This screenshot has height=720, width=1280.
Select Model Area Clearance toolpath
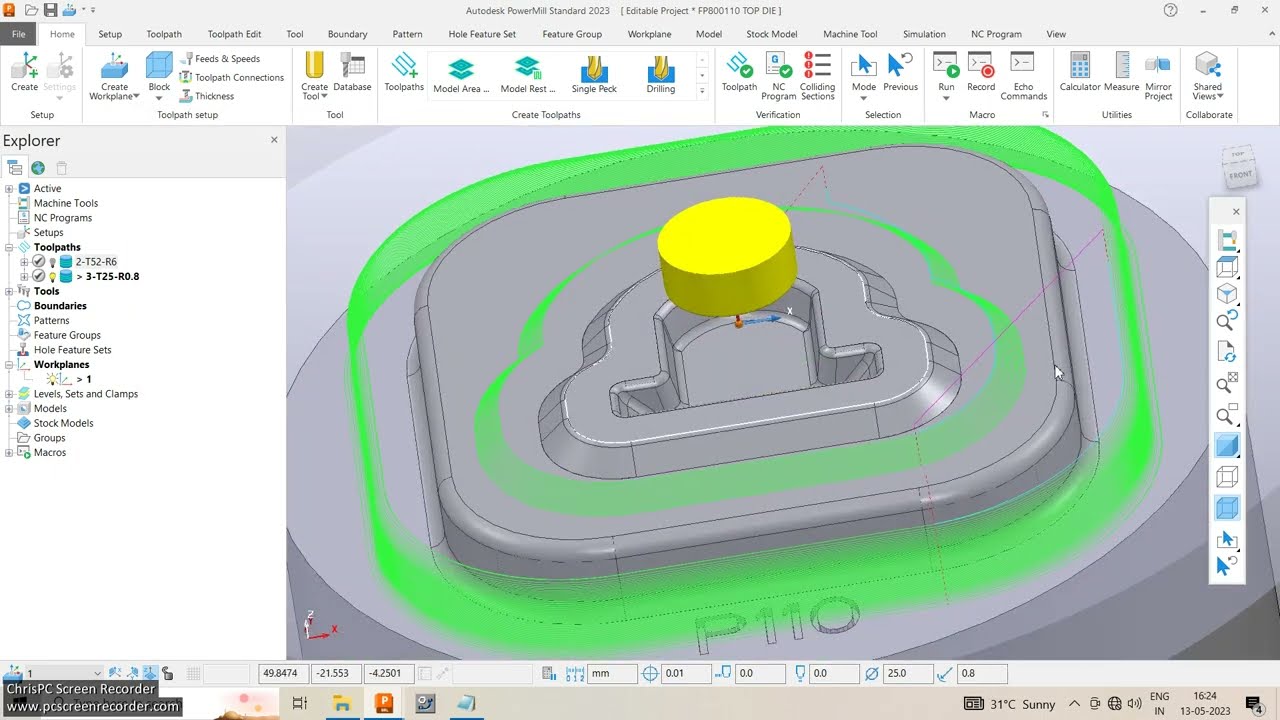click(461, 74)
